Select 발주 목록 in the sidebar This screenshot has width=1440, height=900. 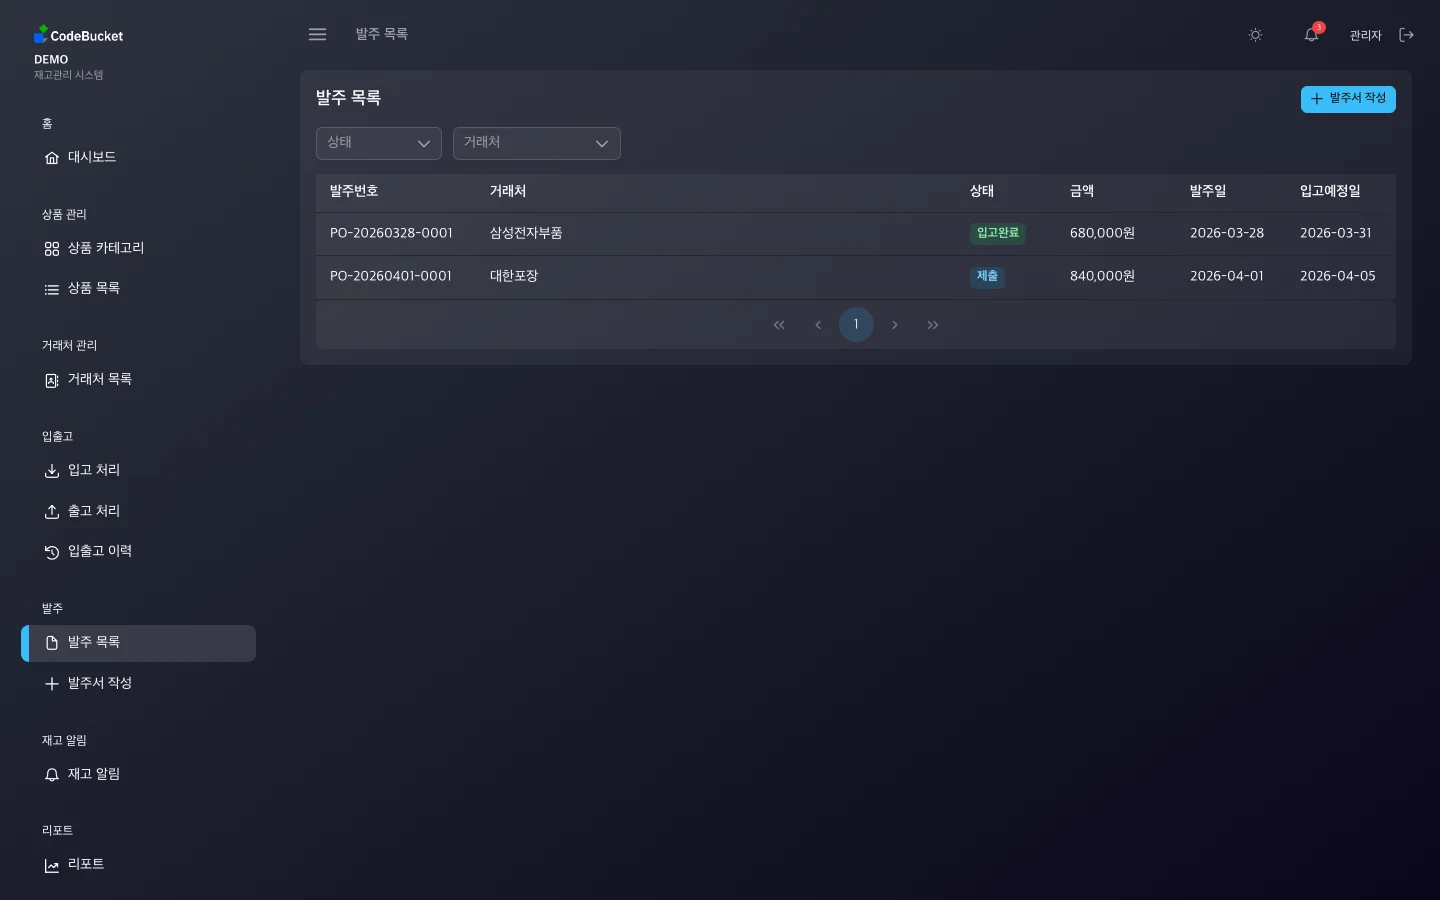(94, 642)
